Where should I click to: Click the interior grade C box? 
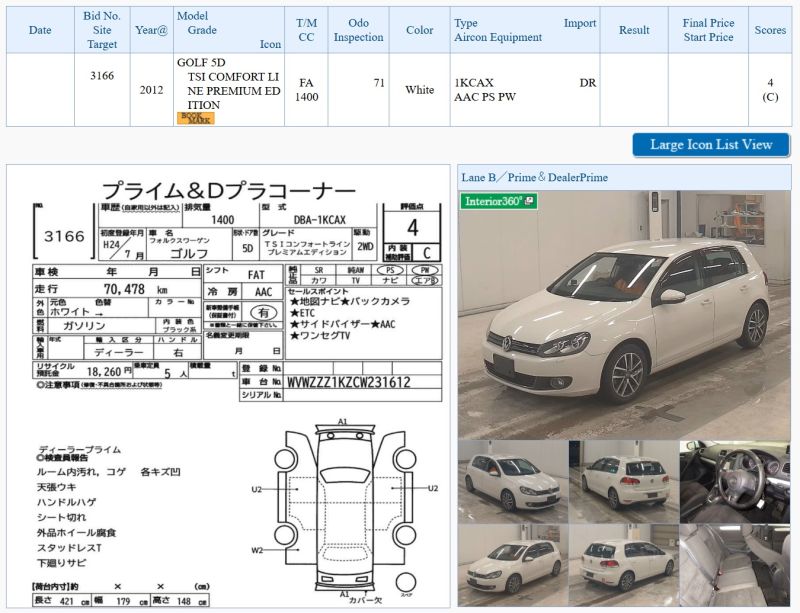(427, 253)
